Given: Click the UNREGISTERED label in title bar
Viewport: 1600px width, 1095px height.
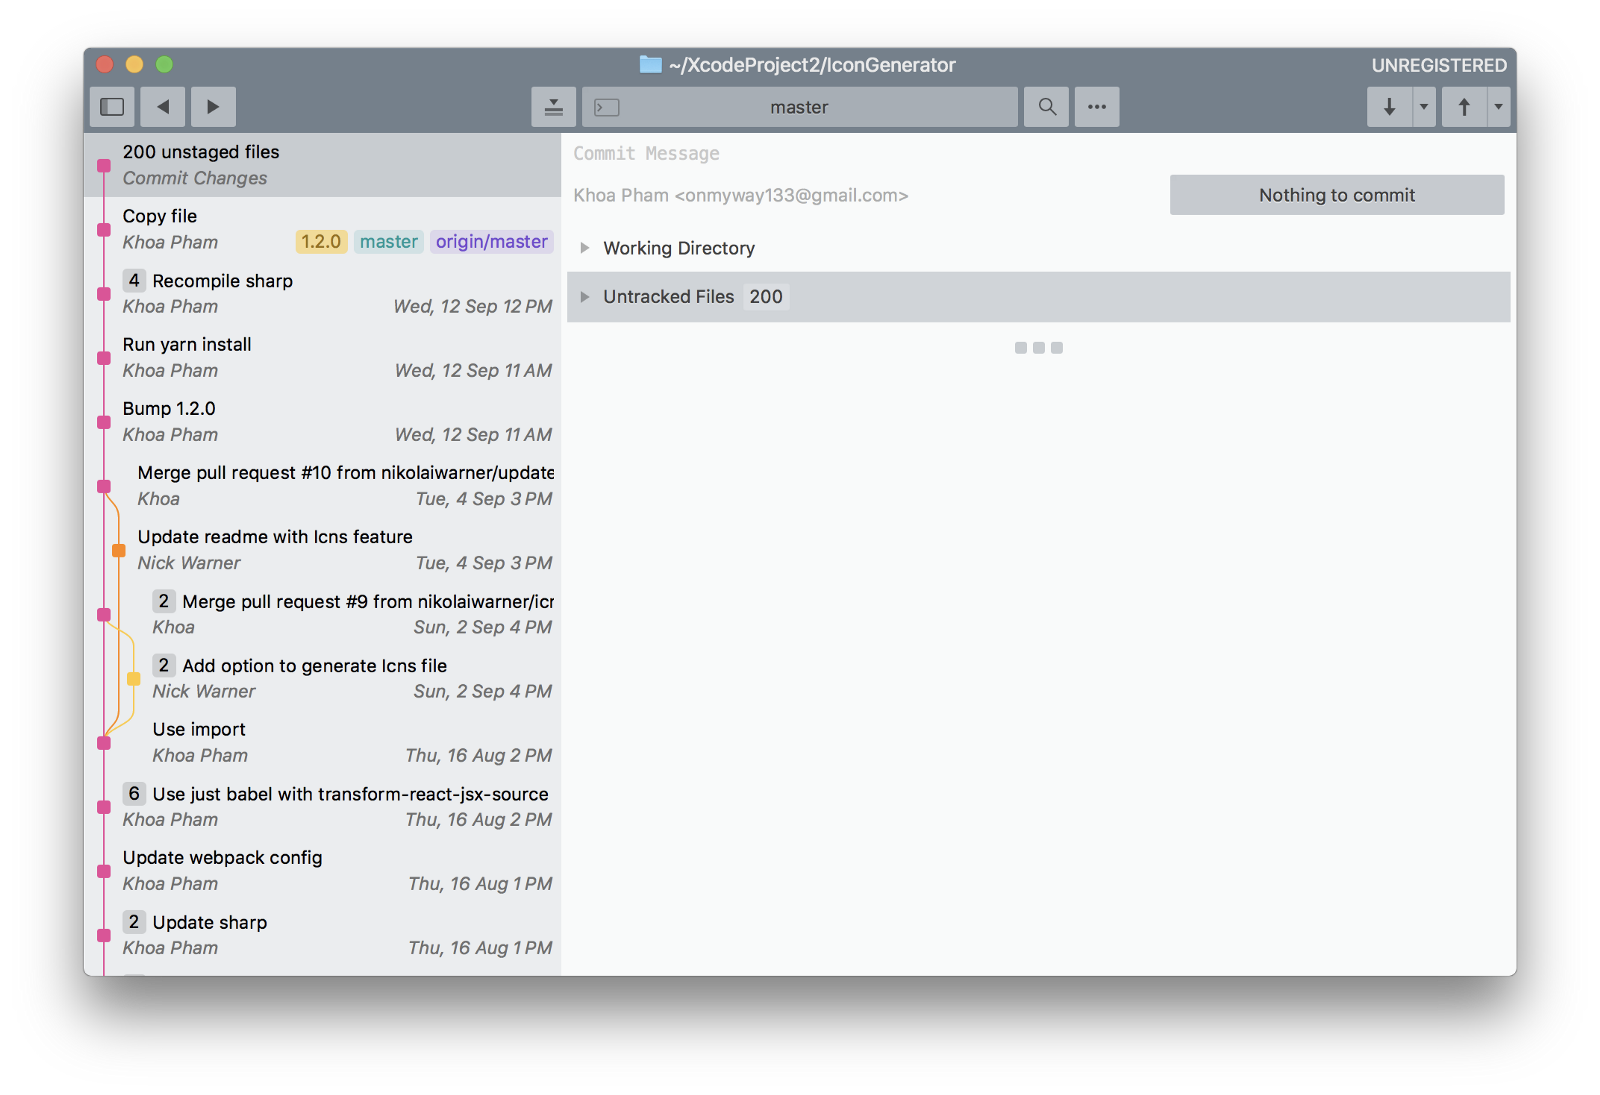Looking at the screenshot, I should point(1439,65).
